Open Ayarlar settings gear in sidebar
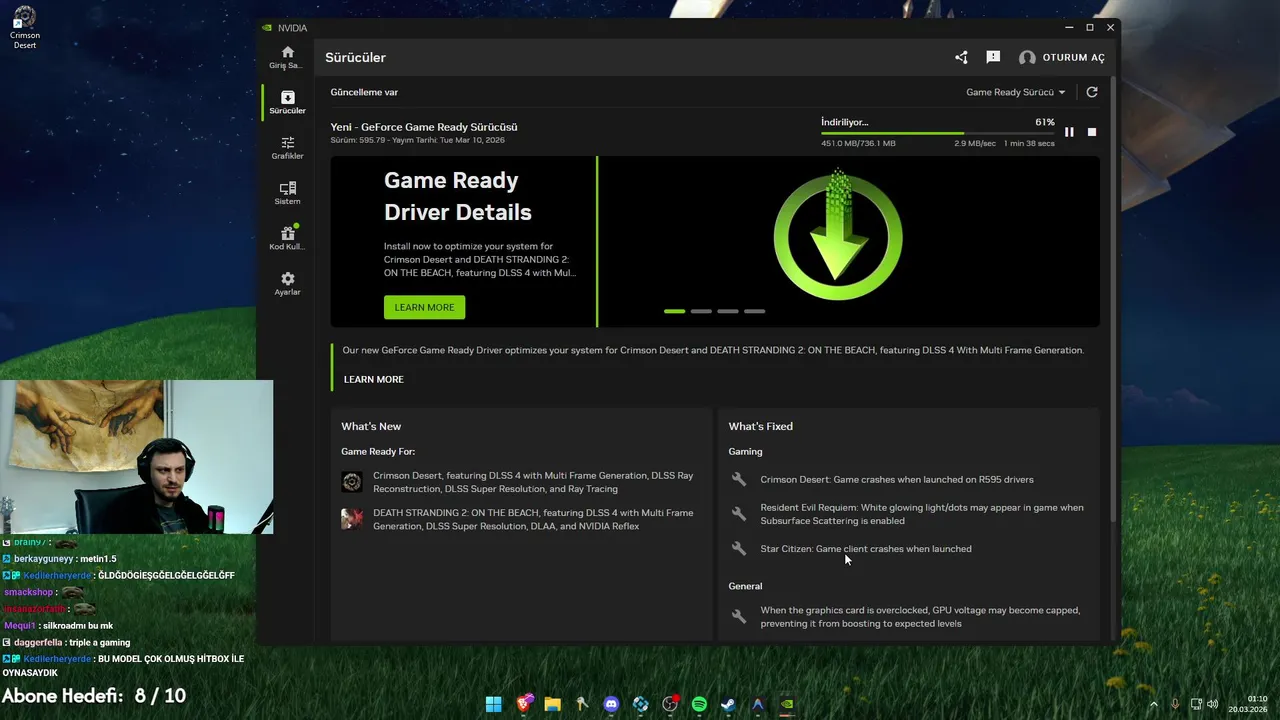The width and height of the screenshot is (1280, 720). click(287, 284)
